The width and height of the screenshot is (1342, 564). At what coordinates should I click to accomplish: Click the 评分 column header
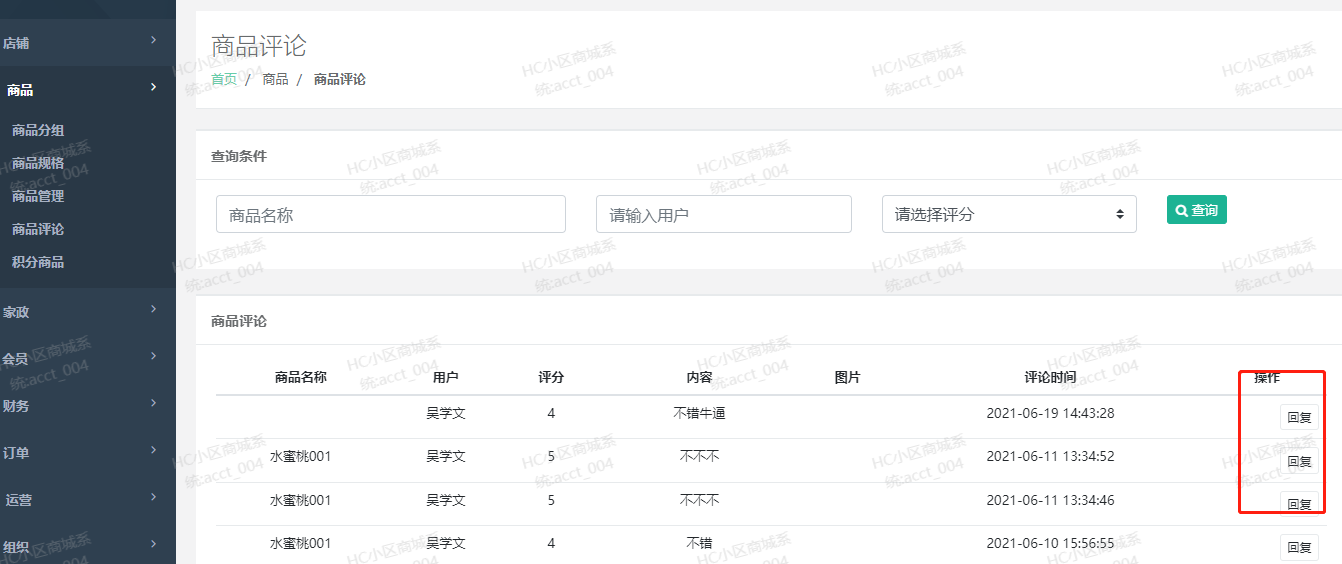551,377
